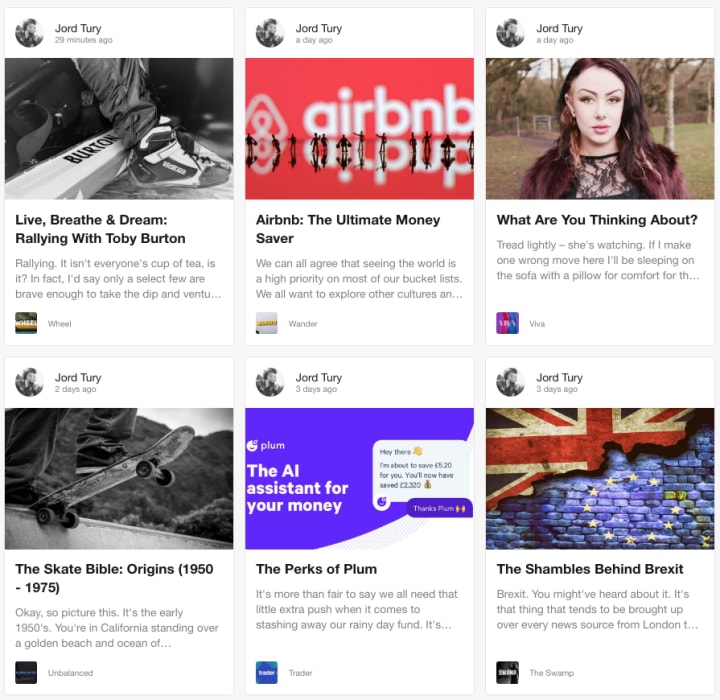The width and height of the screenshot is (720, 700).
Task: Open the Trader publication icon
Action: click(267, 672)
